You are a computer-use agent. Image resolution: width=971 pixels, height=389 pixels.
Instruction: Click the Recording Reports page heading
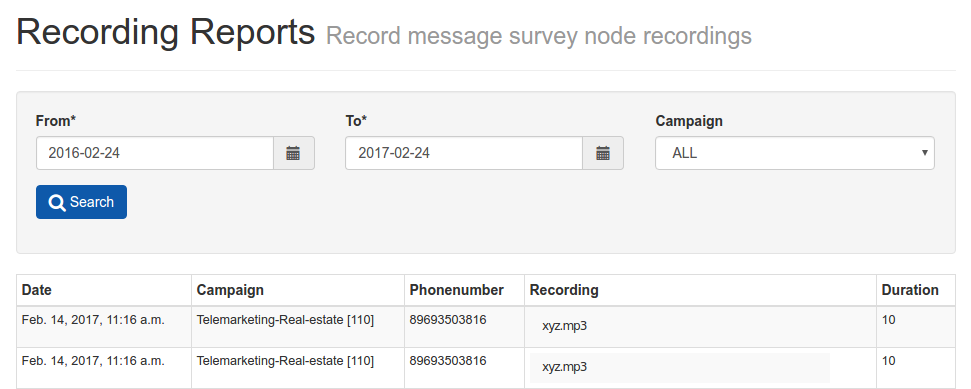165,32
